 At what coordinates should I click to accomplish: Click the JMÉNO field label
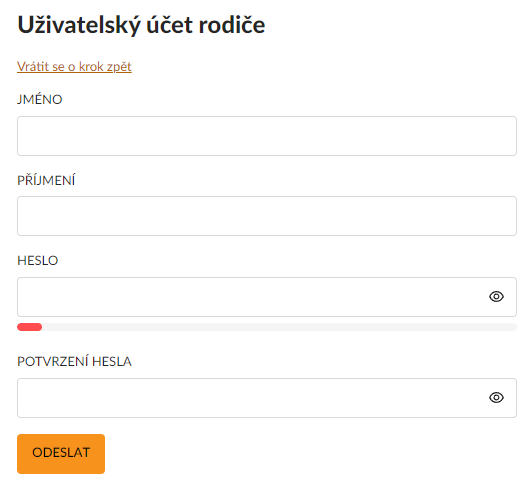(39, 99)
